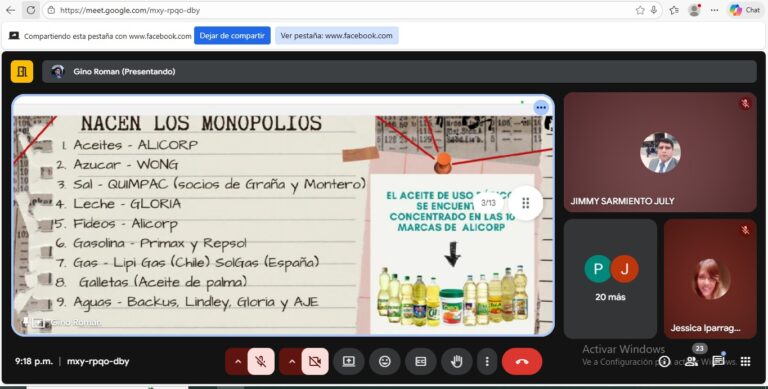The image size is (768, 389).
Task: Show the participants list icon
Action: [691, 362]
